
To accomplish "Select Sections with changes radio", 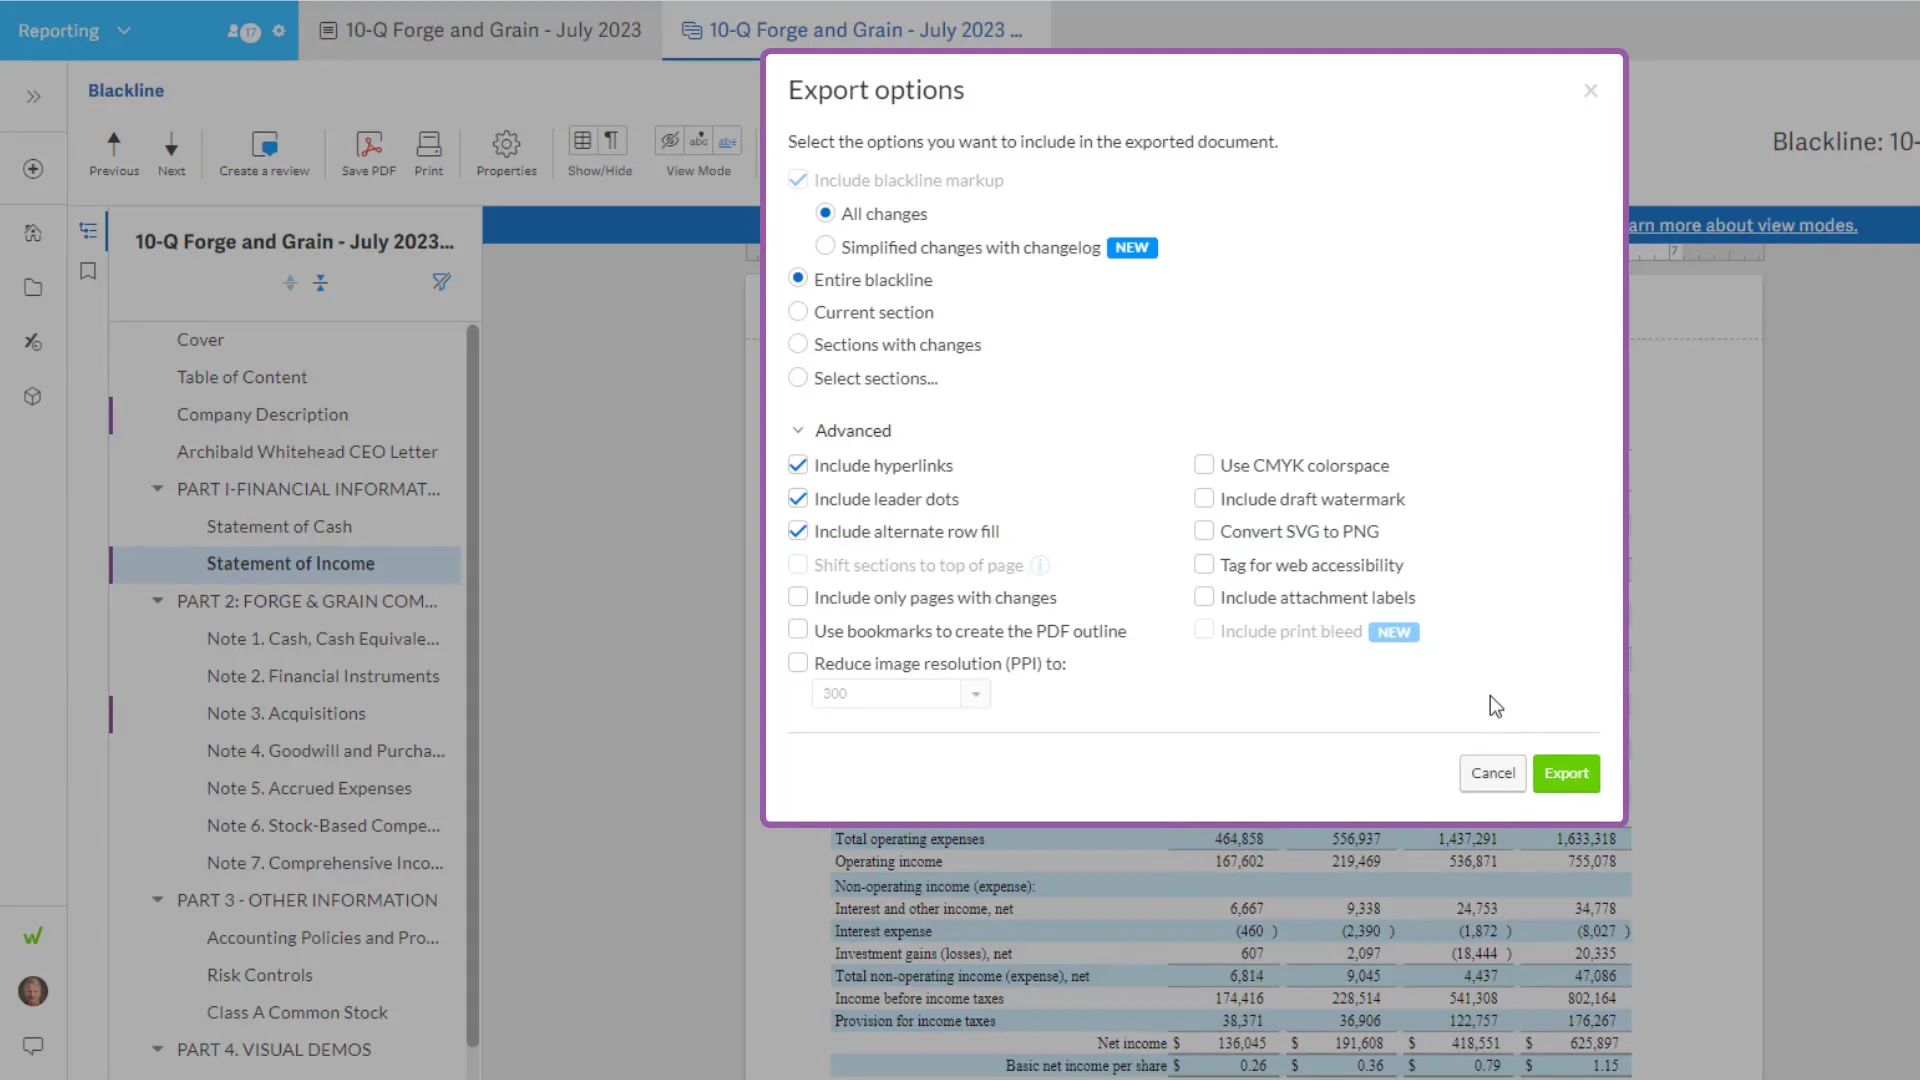I will tap(798, 344).
